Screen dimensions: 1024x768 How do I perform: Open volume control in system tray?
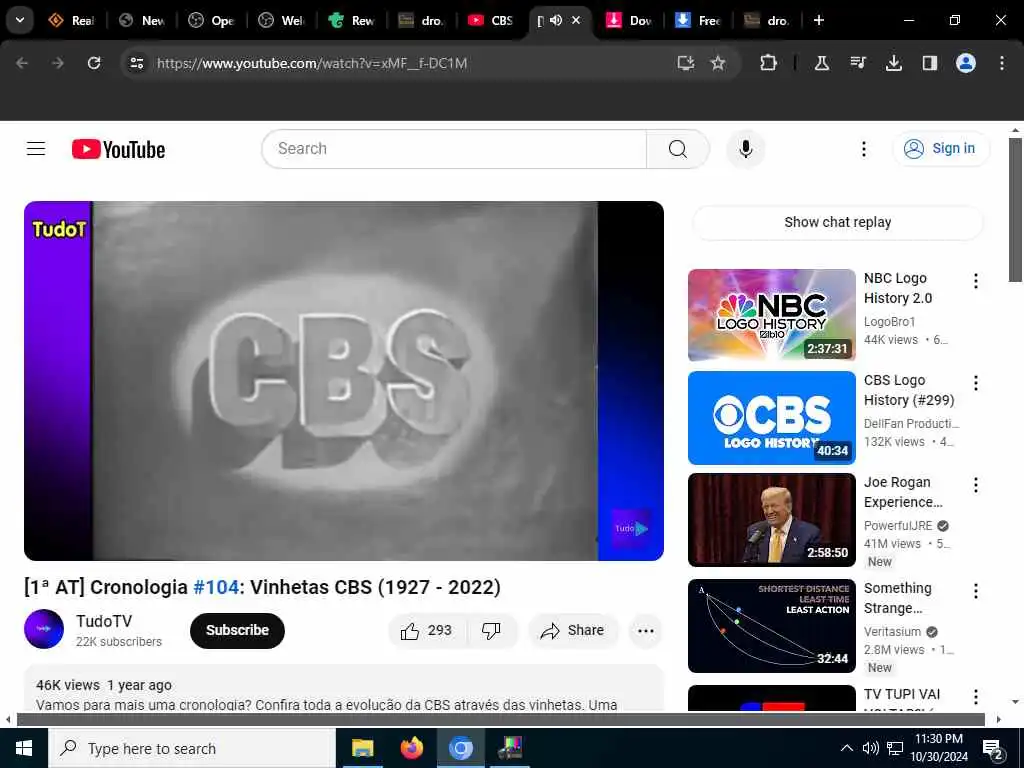870,748
